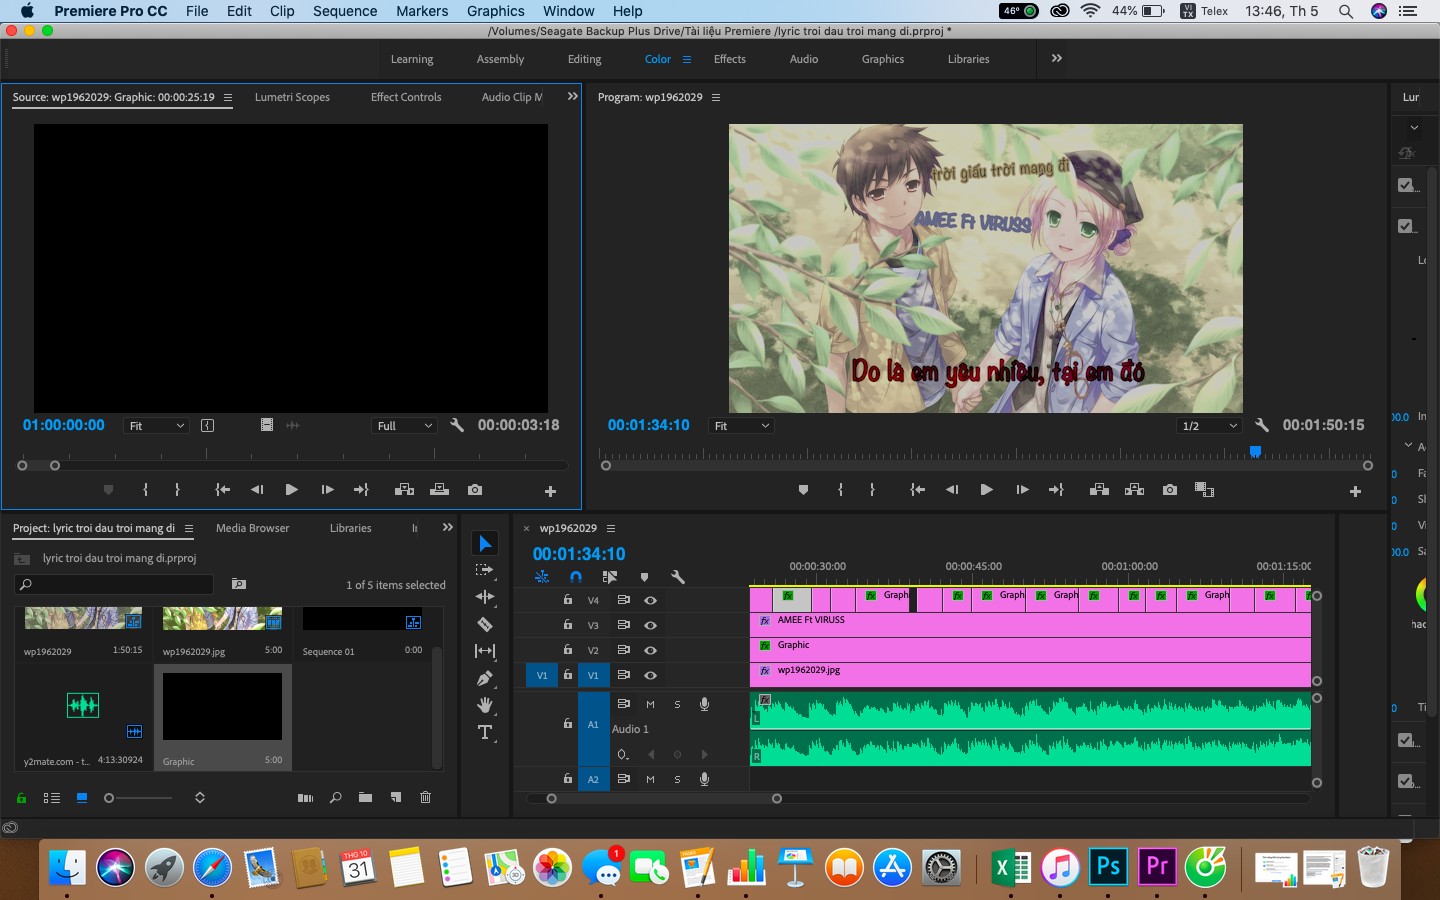This screenshot has width=1440, height=900.
Task: Click Insert button in Source monitor
Action: tap(404, 490)
